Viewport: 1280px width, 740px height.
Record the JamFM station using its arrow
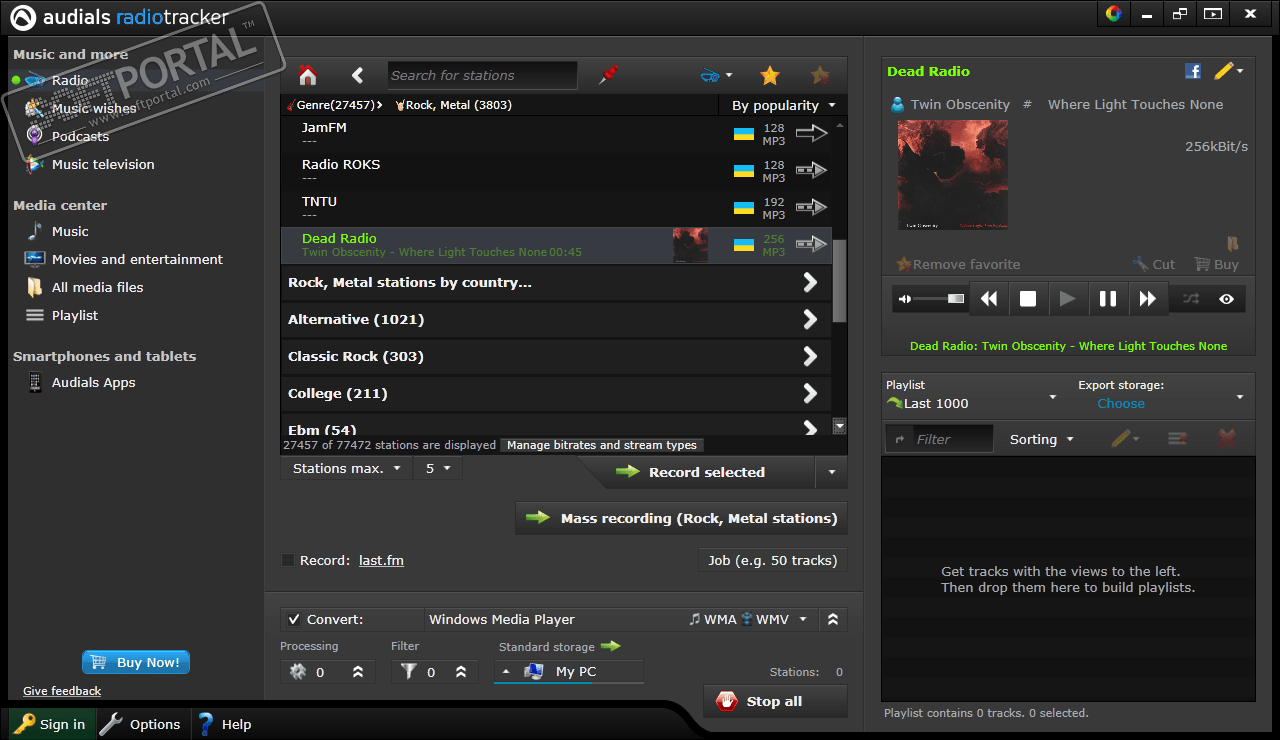[811, 133]
